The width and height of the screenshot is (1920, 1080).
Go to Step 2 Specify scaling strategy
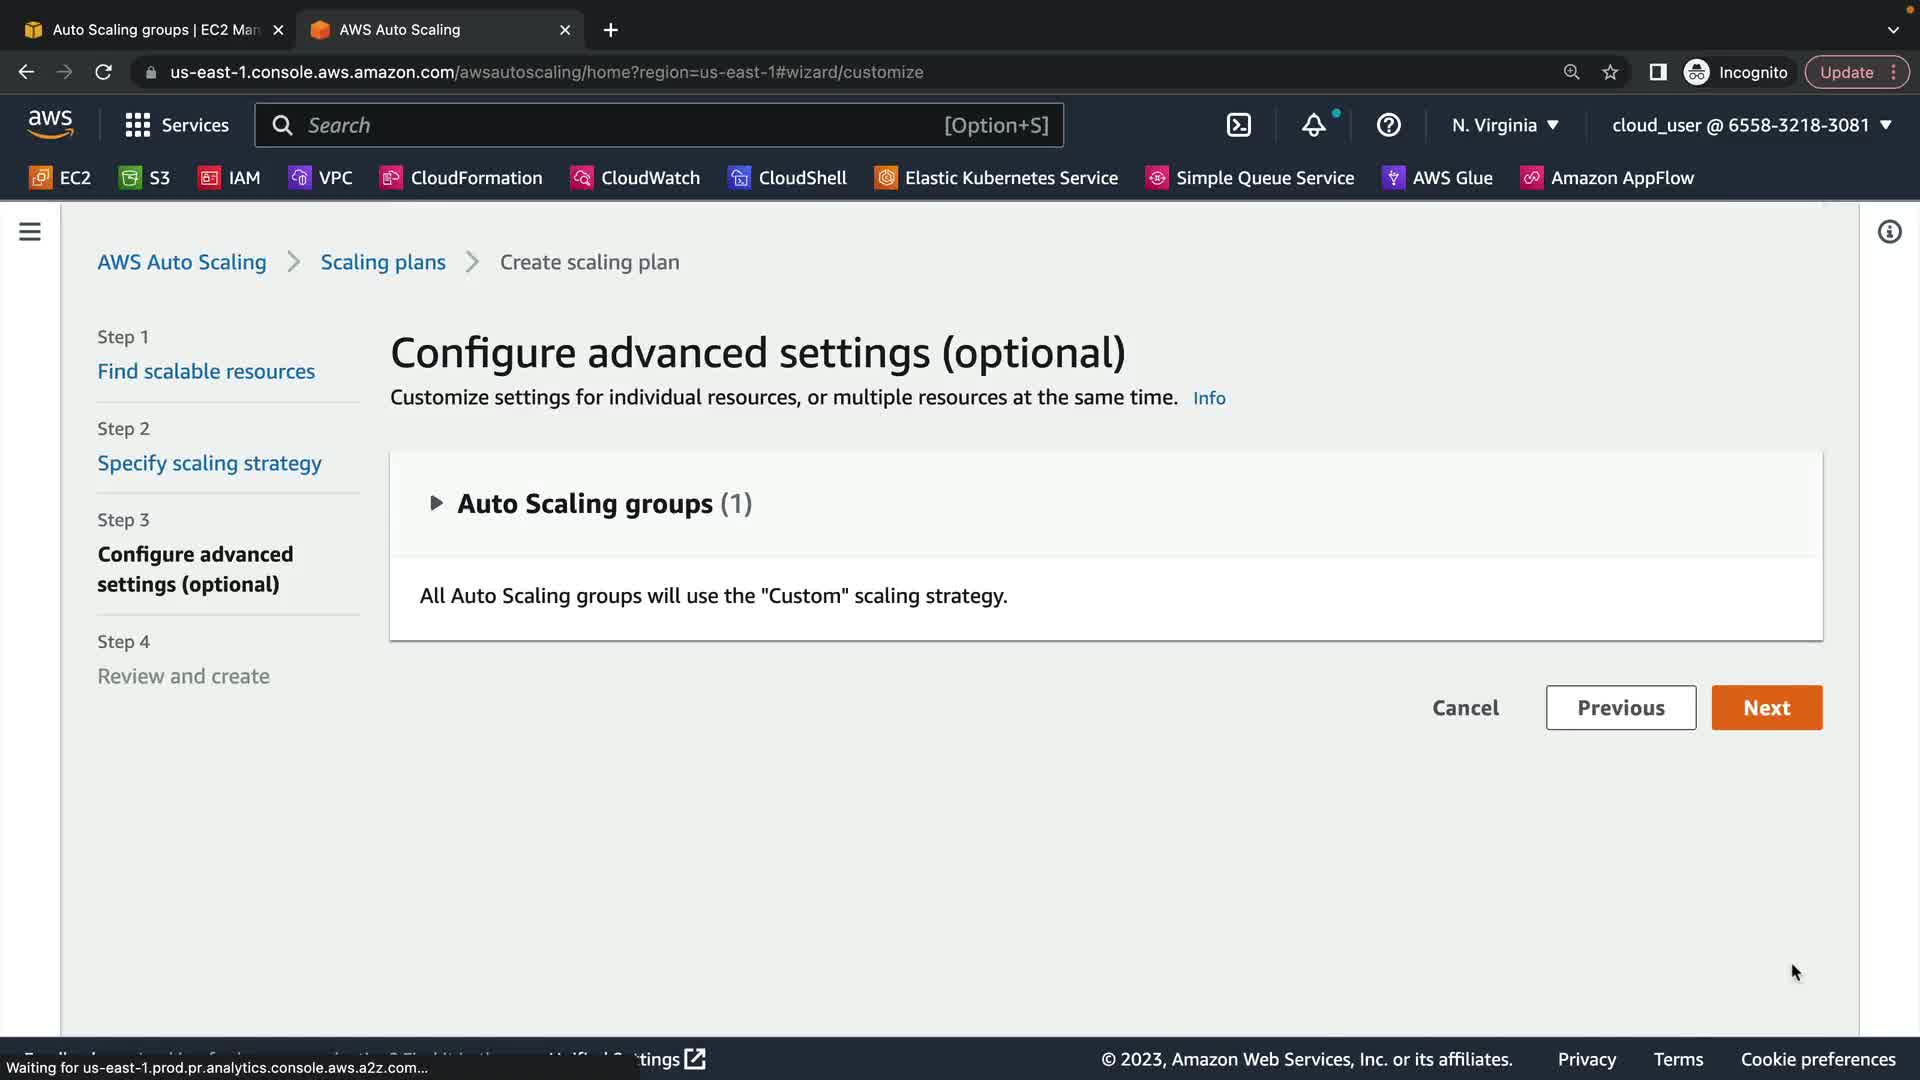(x=209, y=463)
